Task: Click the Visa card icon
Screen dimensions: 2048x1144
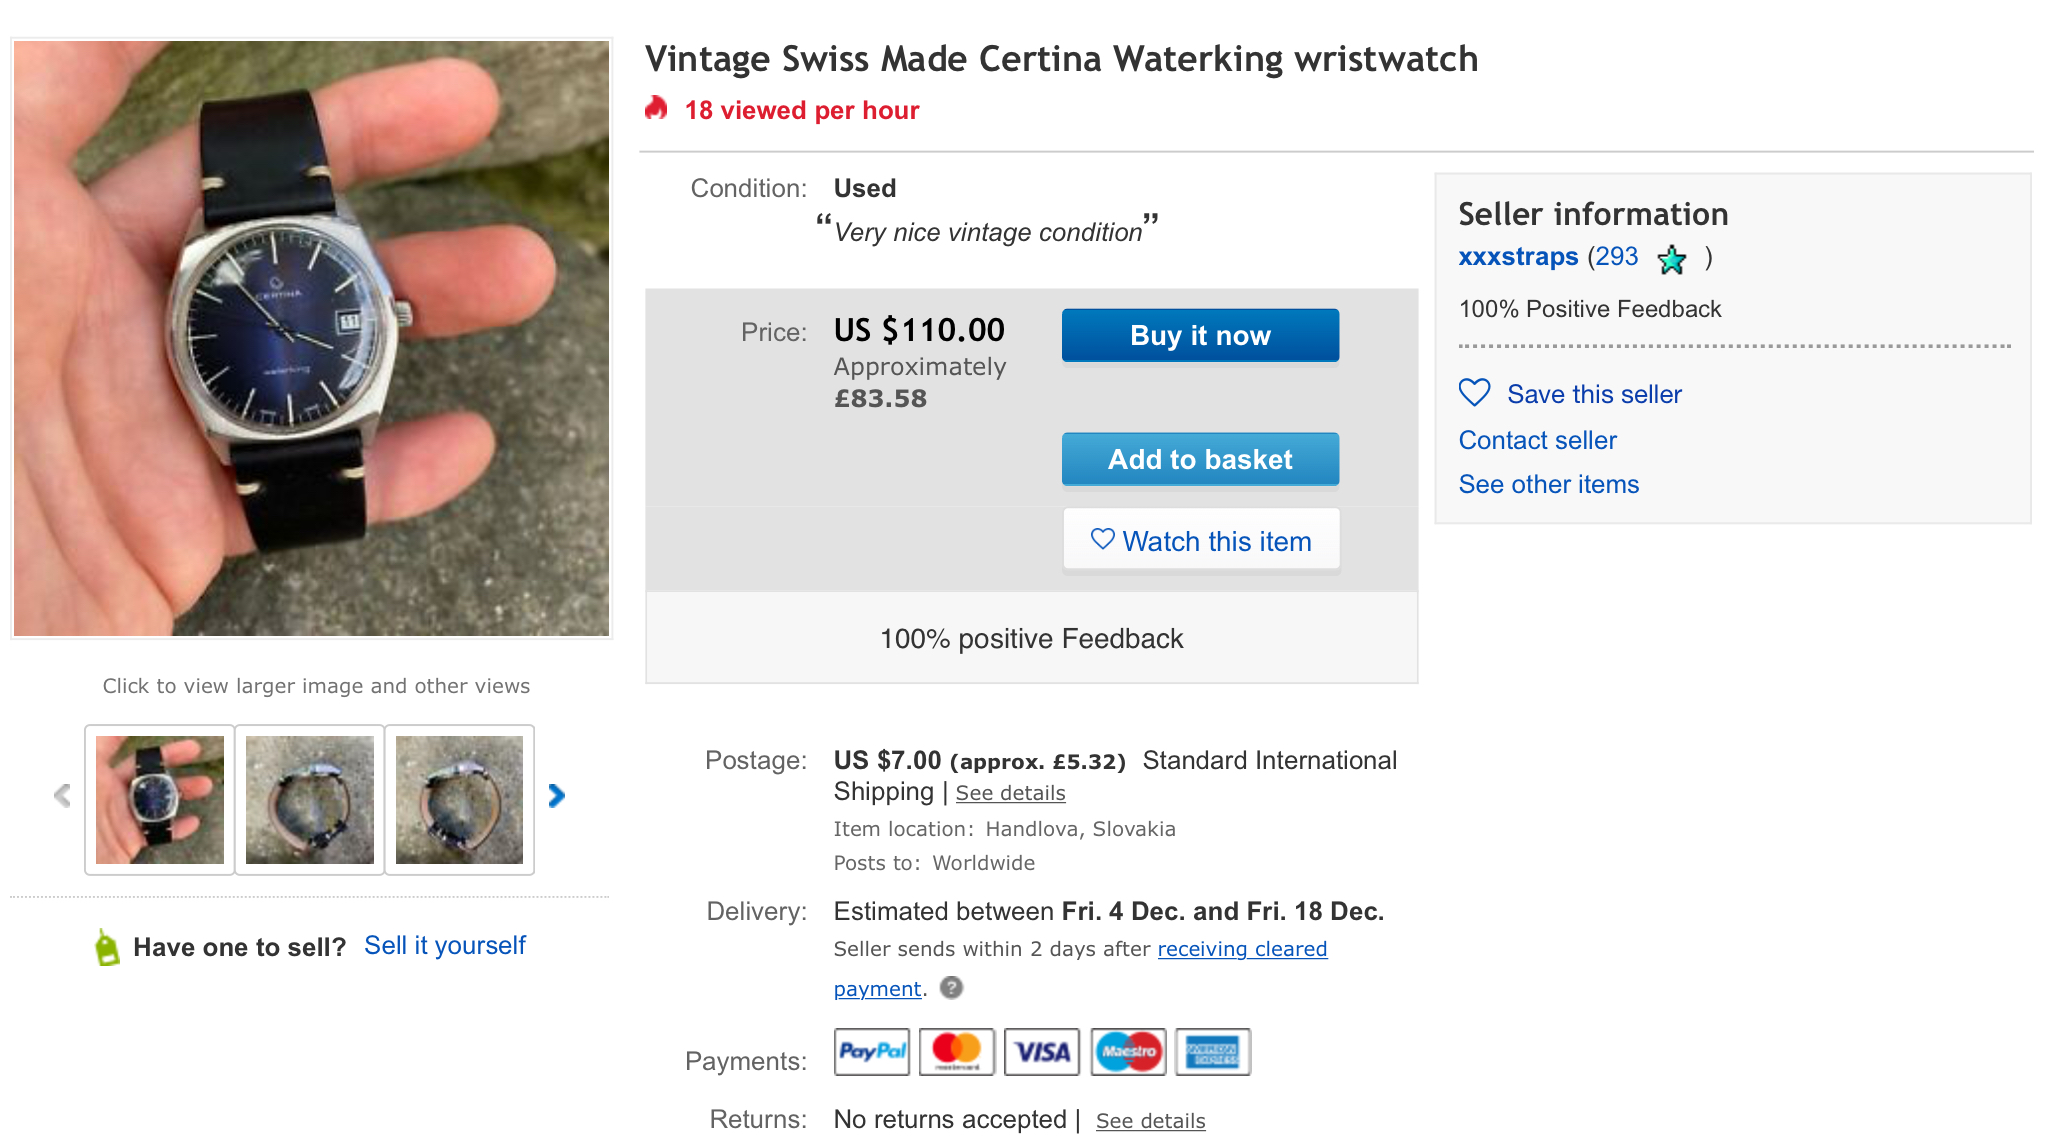Action: tap(1042, 1052)
